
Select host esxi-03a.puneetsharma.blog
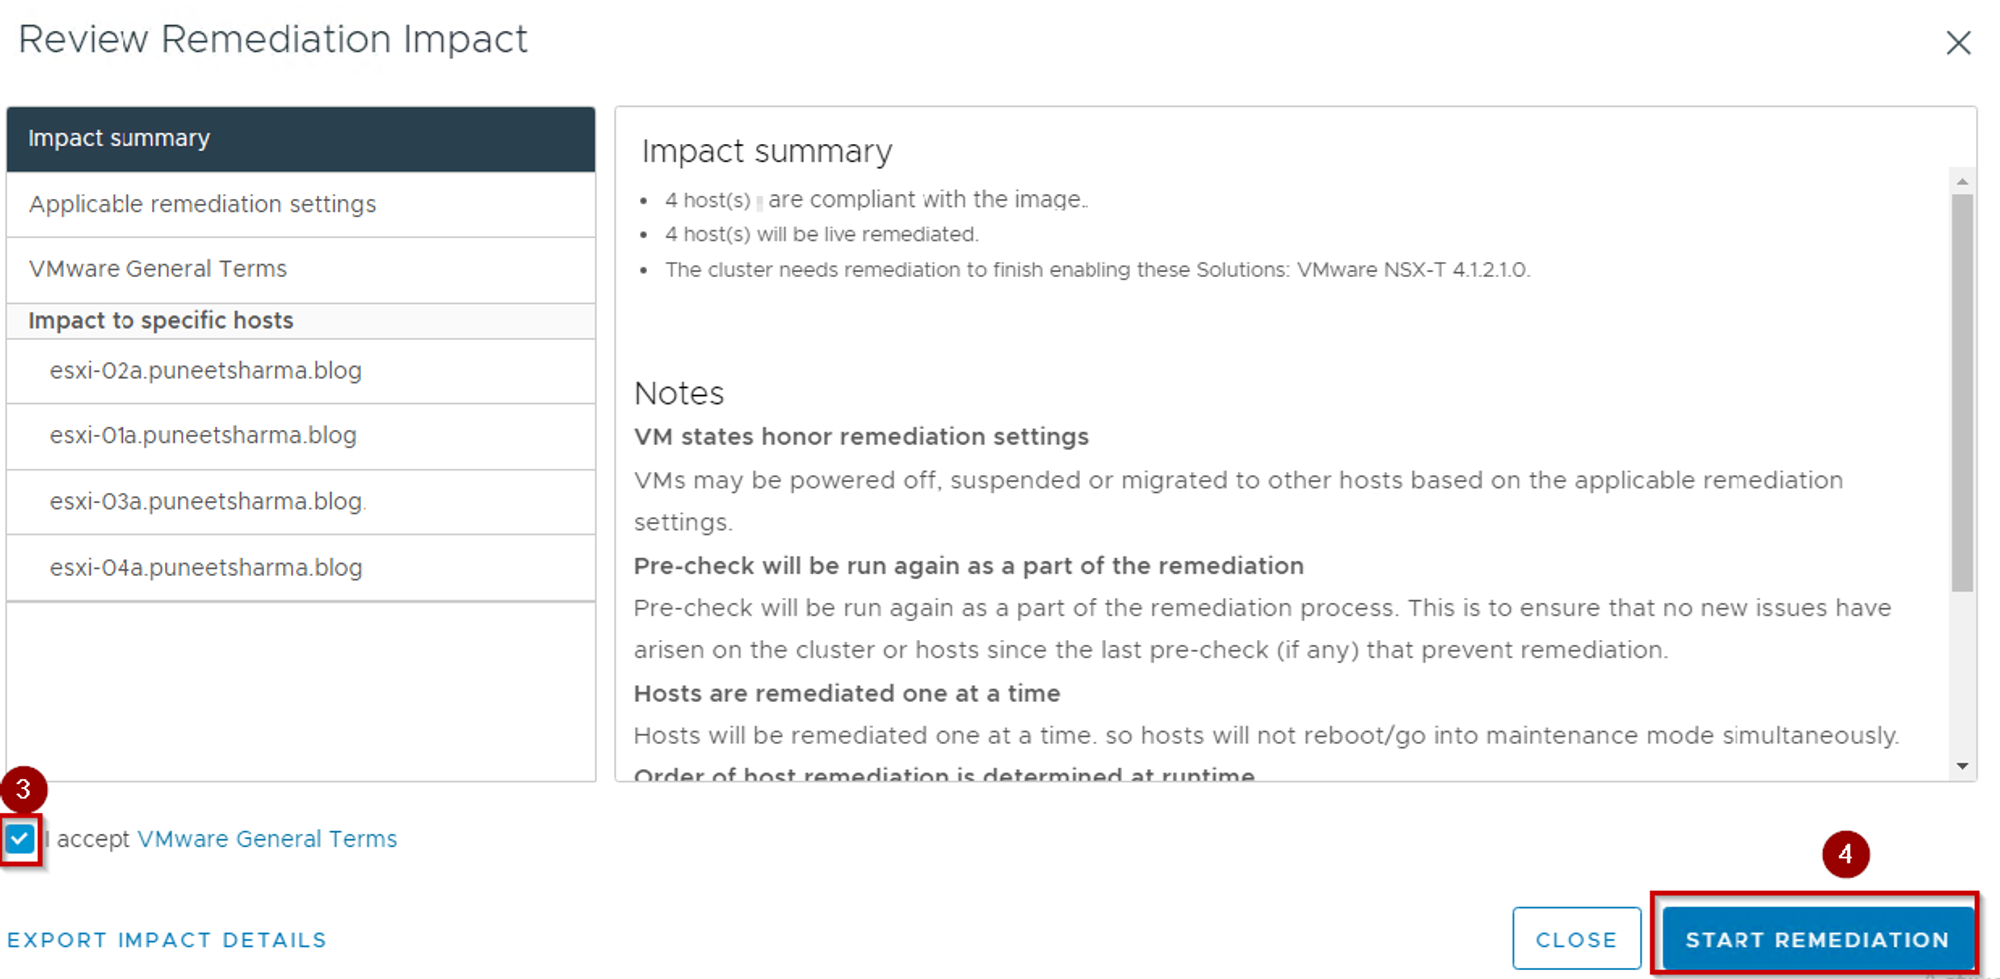(206, 501)
